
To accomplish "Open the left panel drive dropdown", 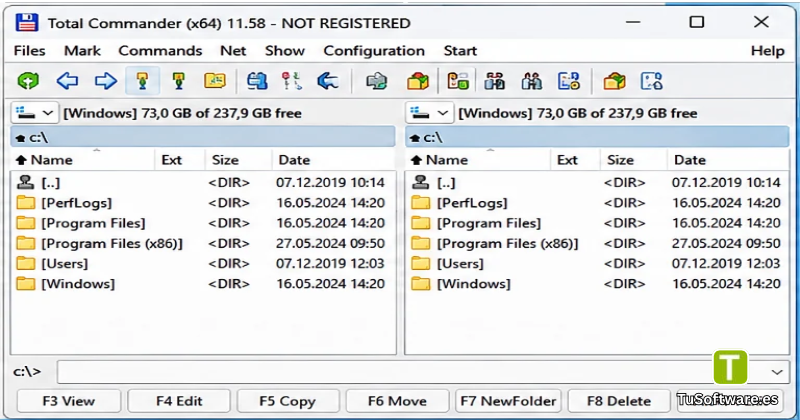I will tap(34, 113).
